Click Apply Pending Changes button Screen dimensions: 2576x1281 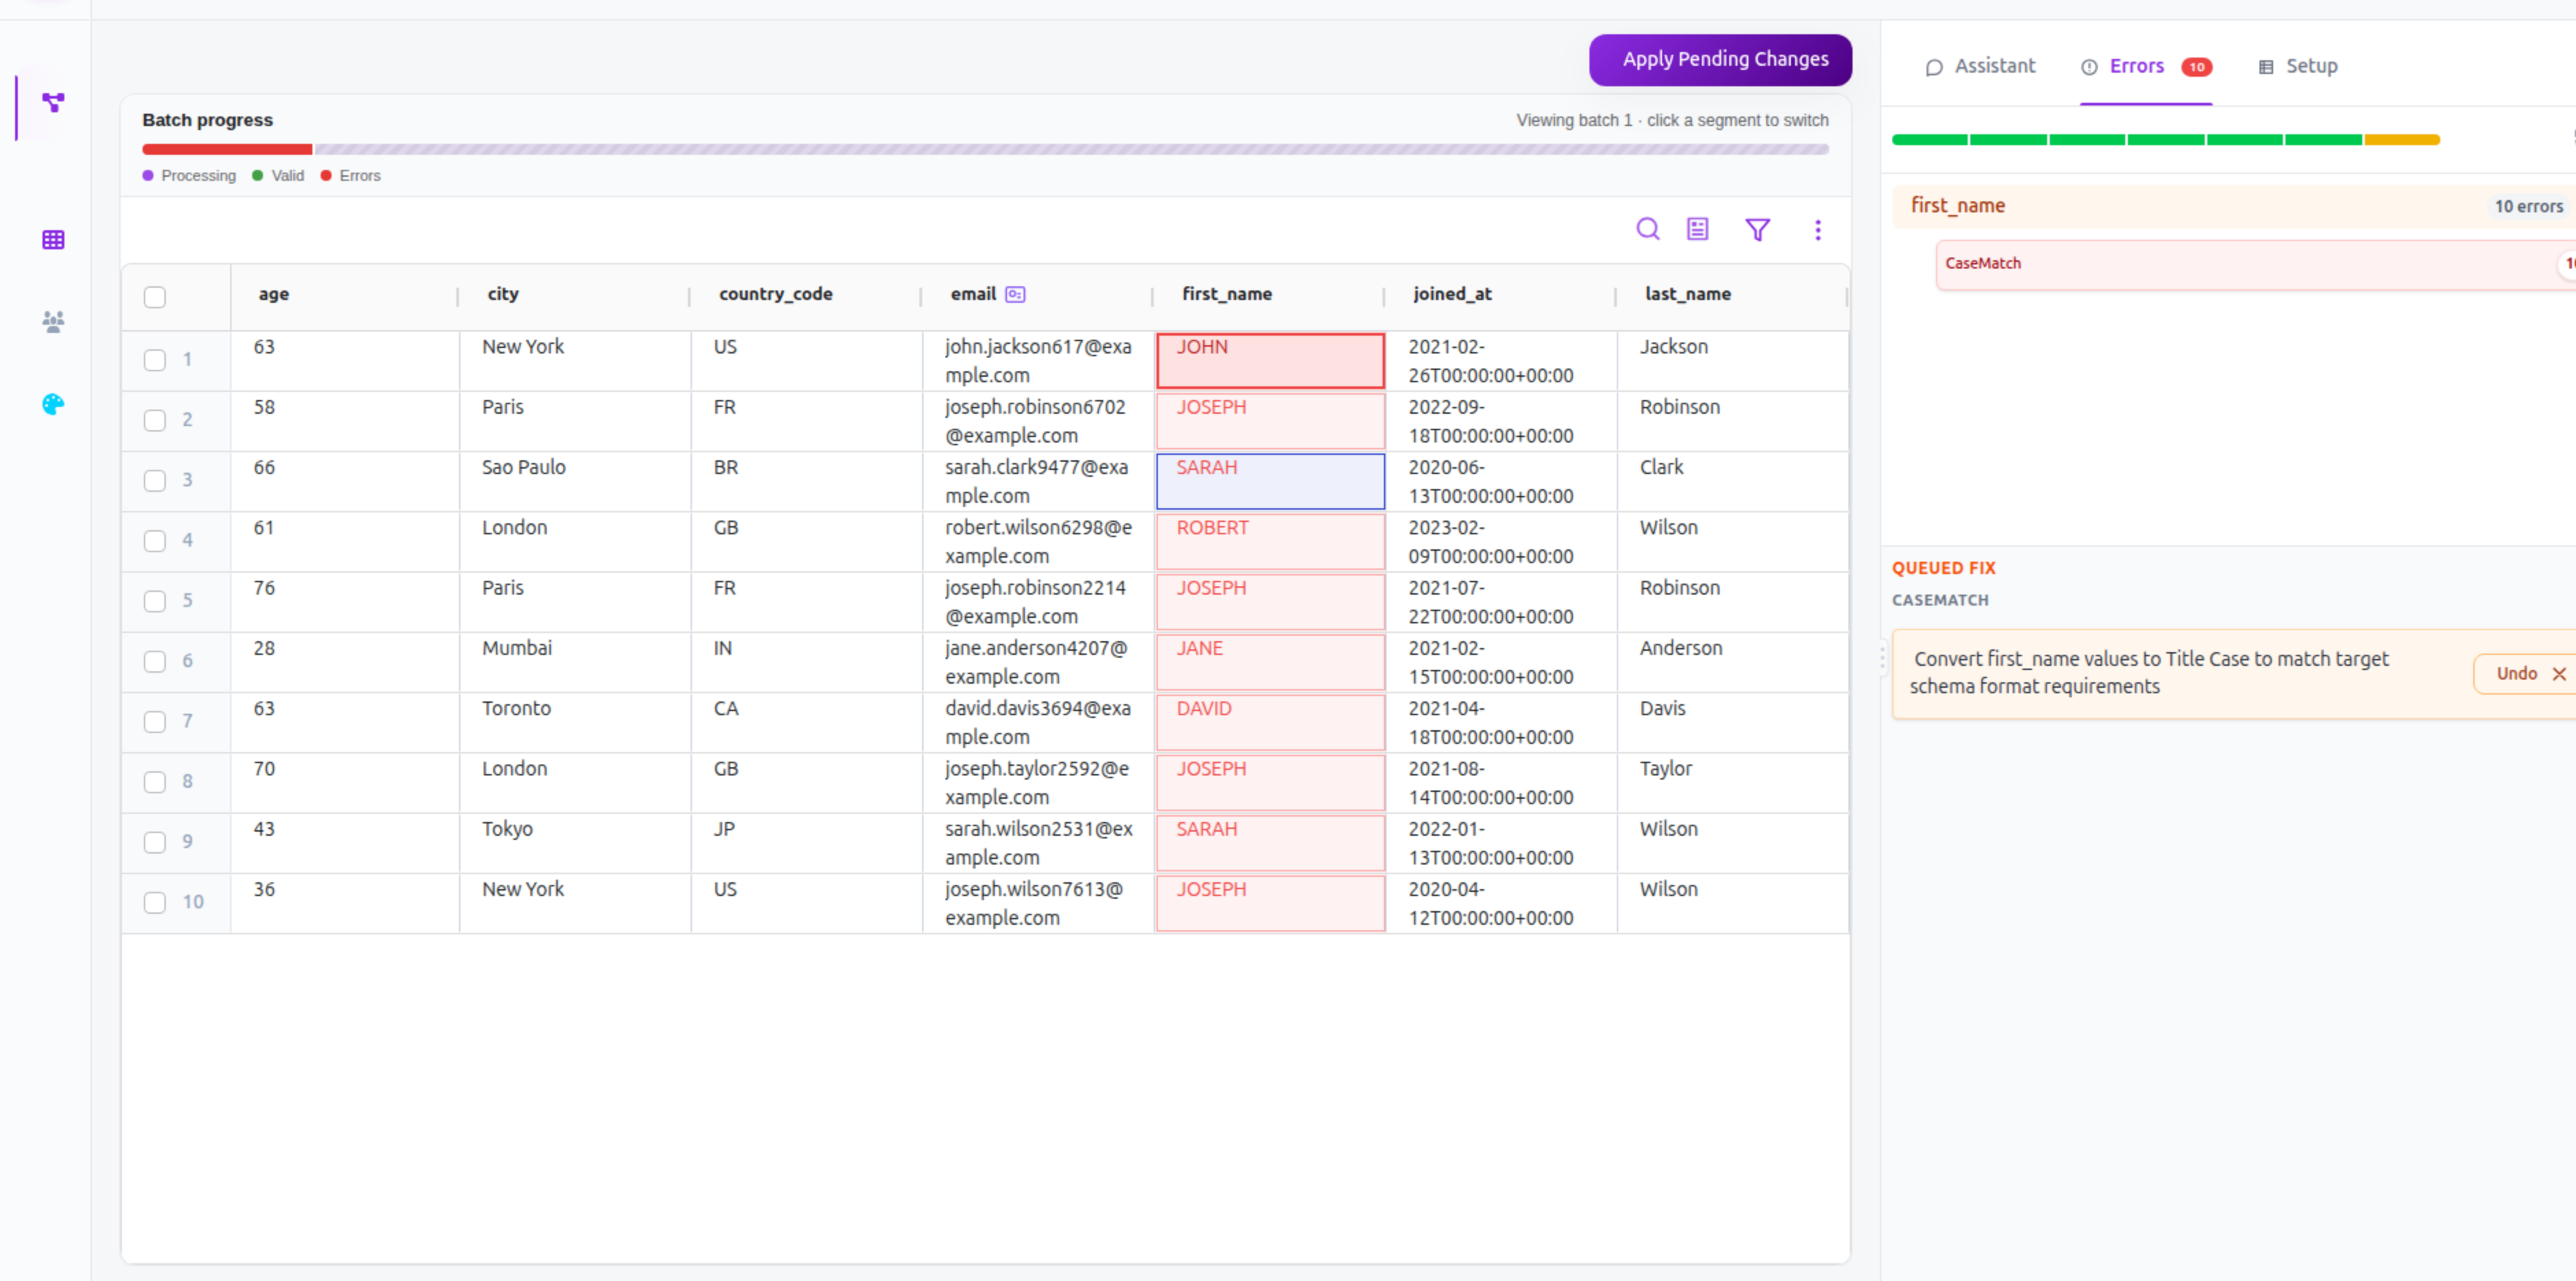[1720, 59]
